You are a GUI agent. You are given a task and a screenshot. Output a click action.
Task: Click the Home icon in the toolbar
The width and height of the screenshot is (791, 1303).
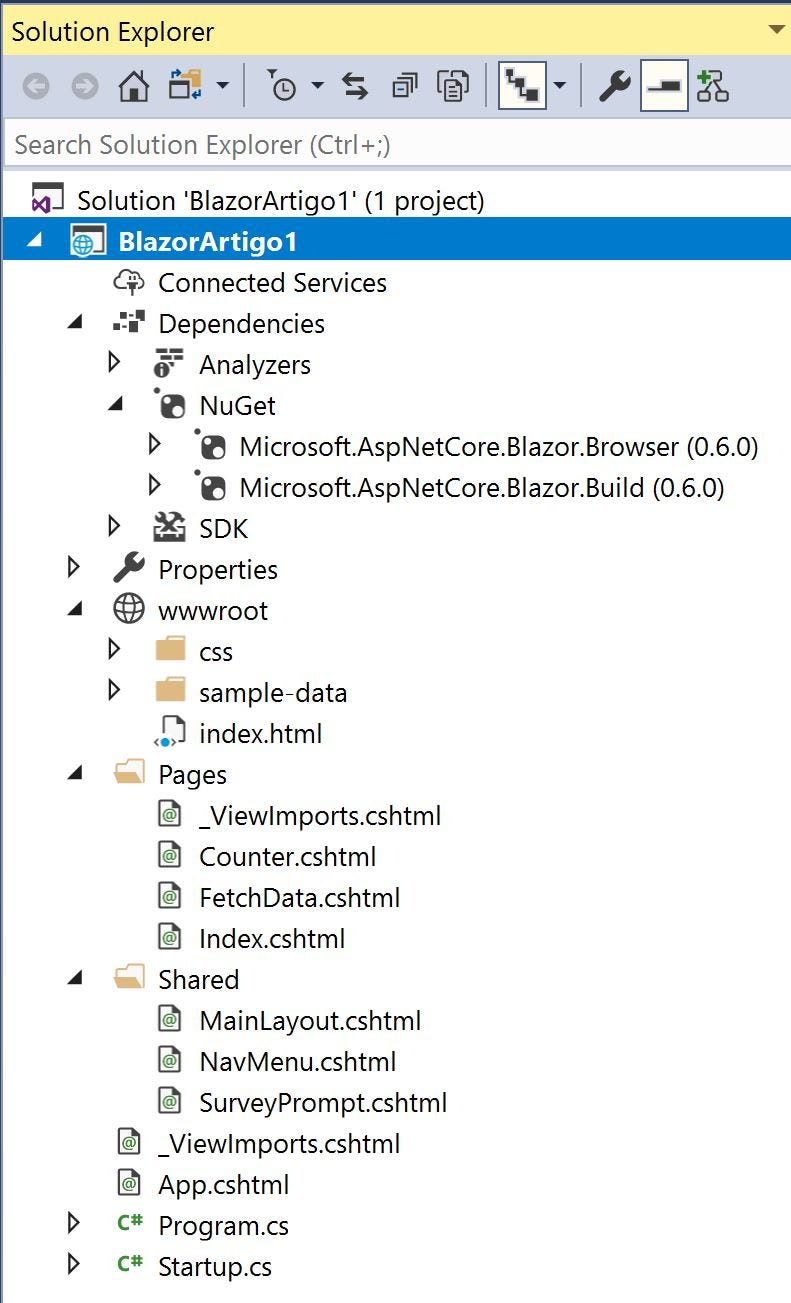click(x=133, y=87)
